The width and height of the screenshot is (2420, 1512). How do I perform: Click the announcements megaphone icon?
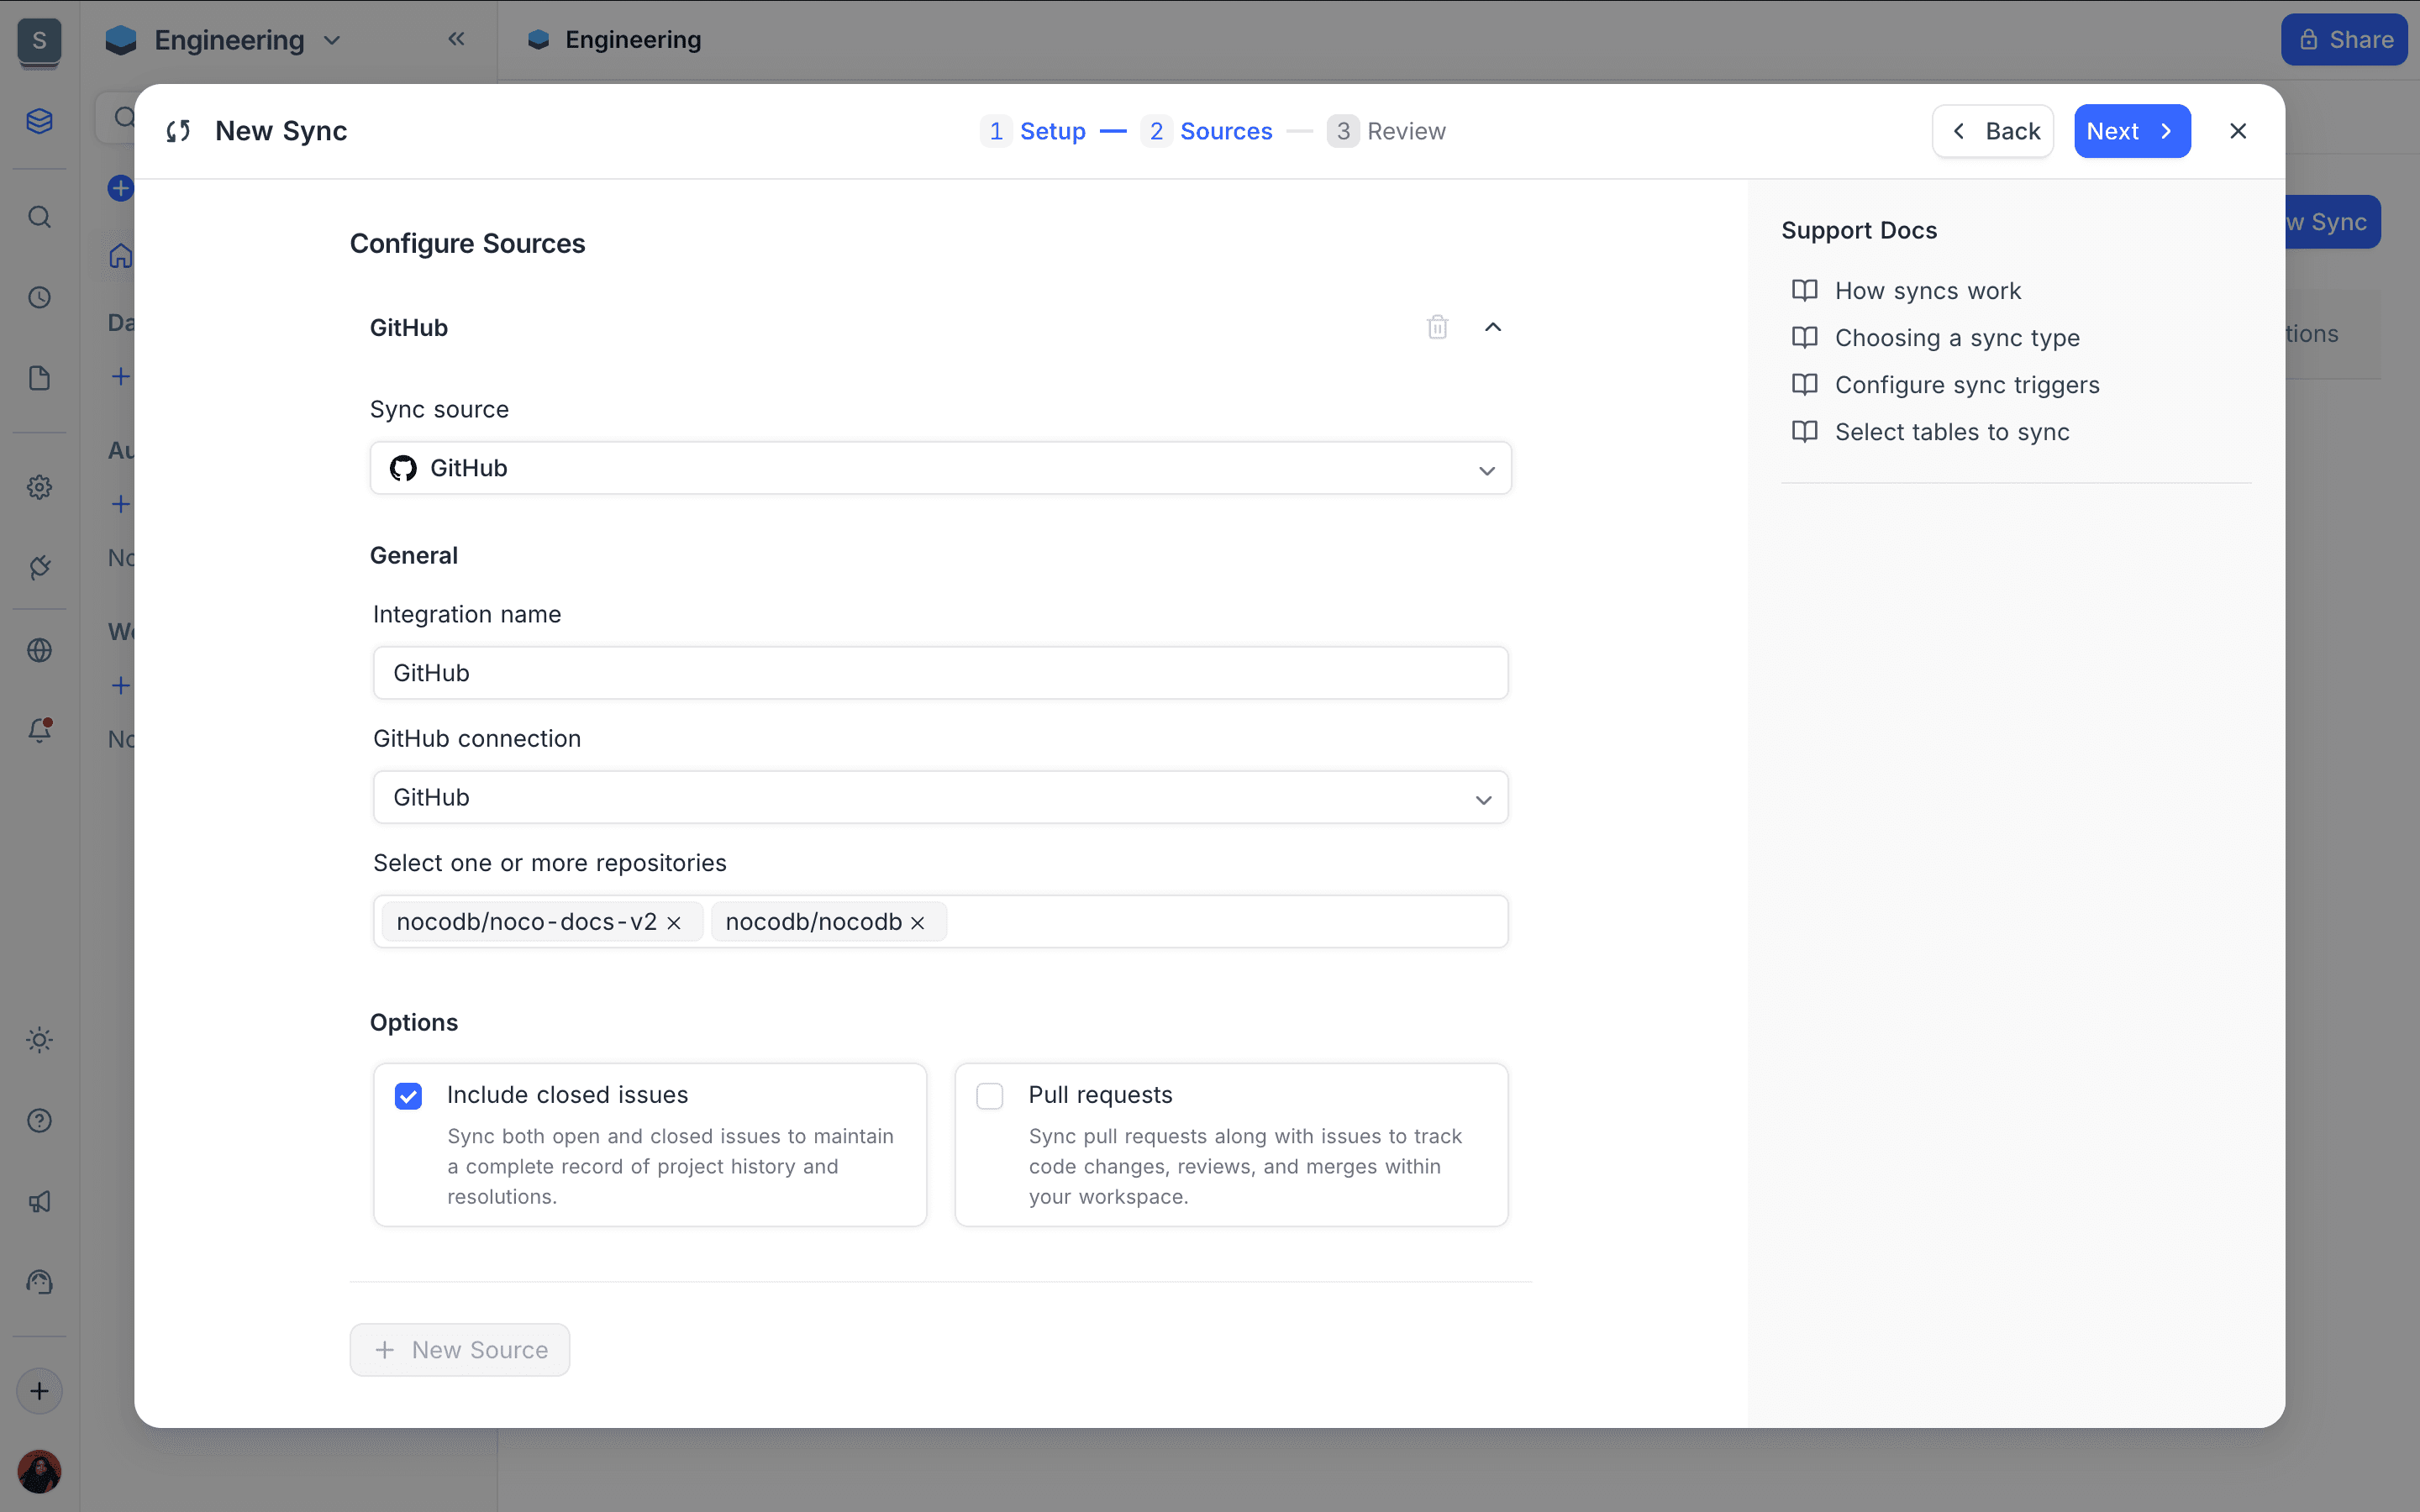pos(39,1202)
